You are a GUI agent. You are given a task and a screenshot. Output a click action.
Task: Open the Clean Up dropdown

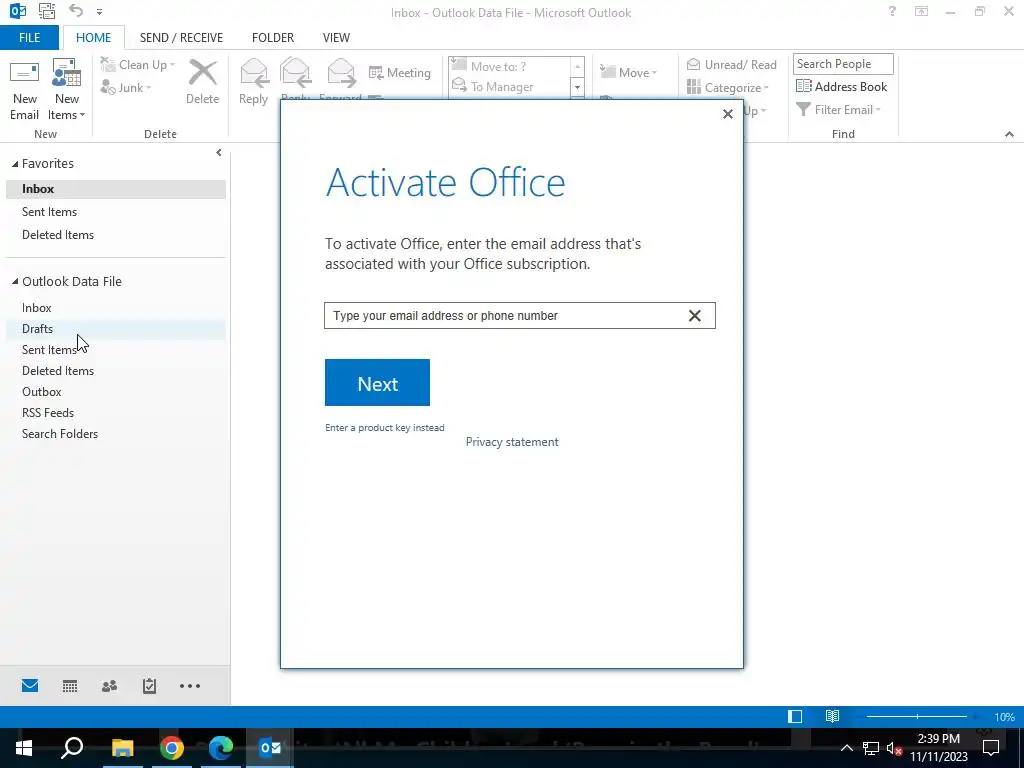point(138,65)
